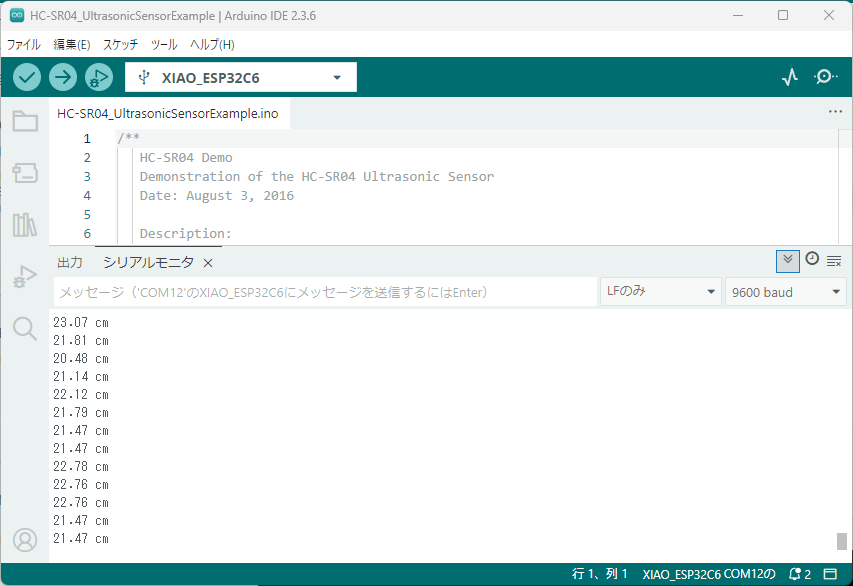Screen dimensions: 853x586
Task: Click the Verify sketch checkmark button
Action: (x=27, y=77)
